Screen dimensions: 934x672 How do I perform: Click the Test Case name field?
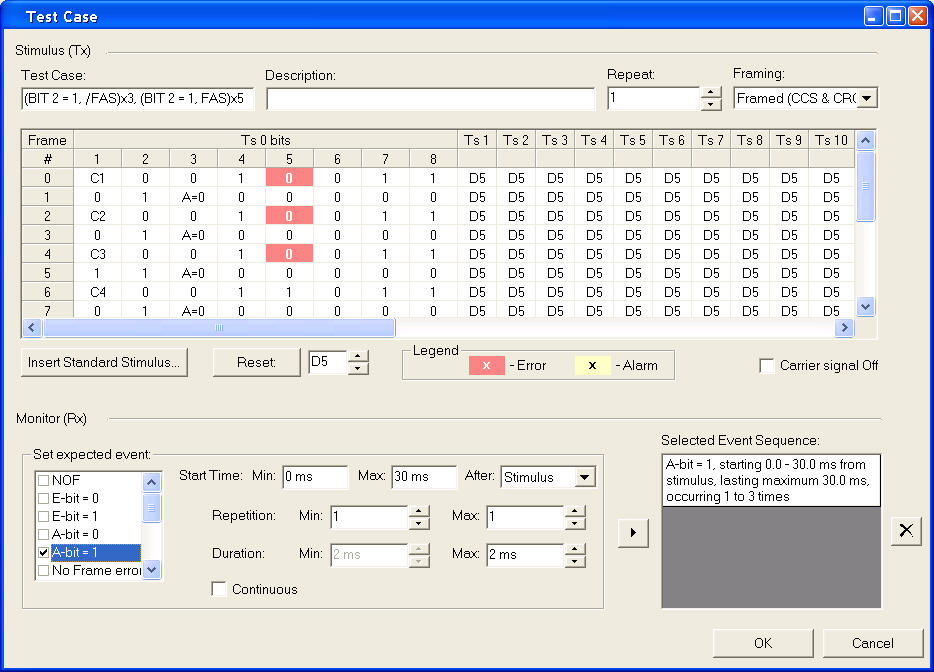point(138,99)
